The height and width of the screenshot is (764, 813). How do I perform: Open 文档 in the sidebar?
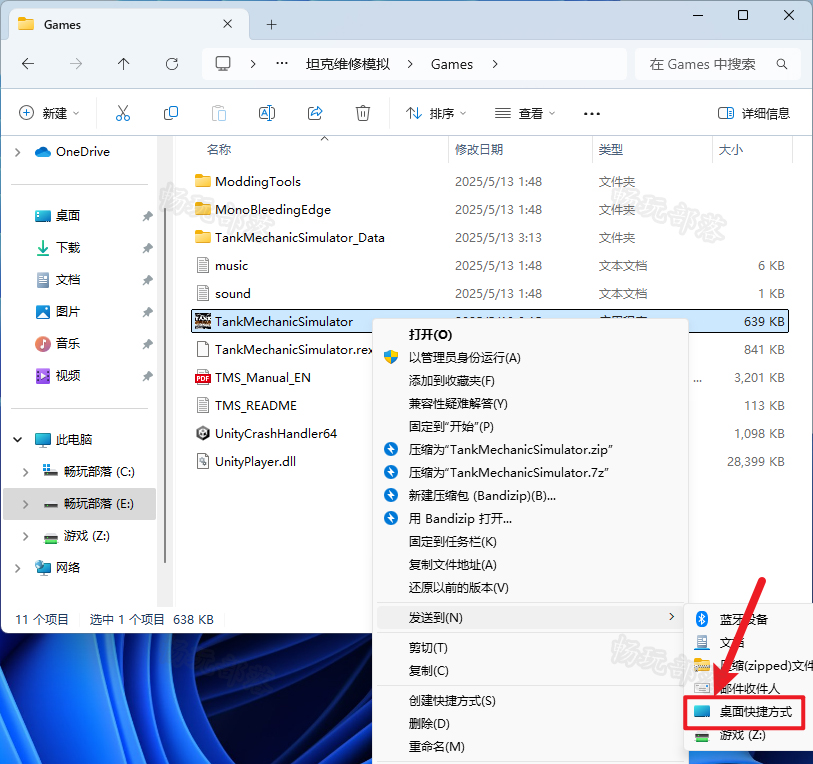coord(68,280)
